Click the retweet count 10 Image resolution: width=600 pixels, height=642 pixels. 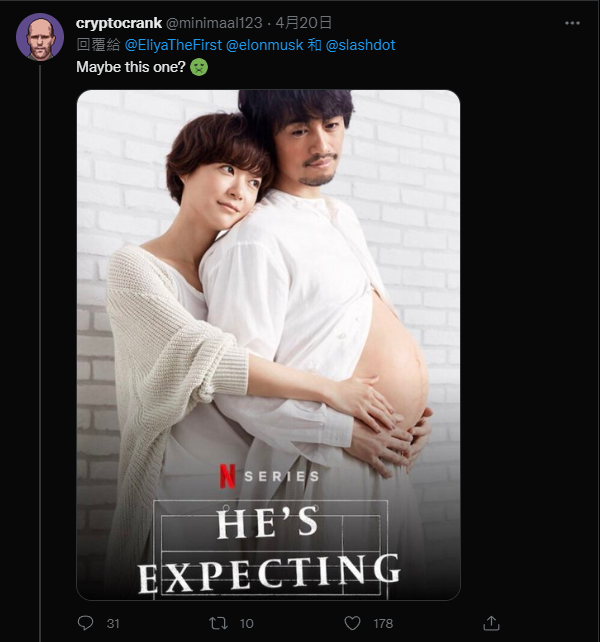point(246,623)
